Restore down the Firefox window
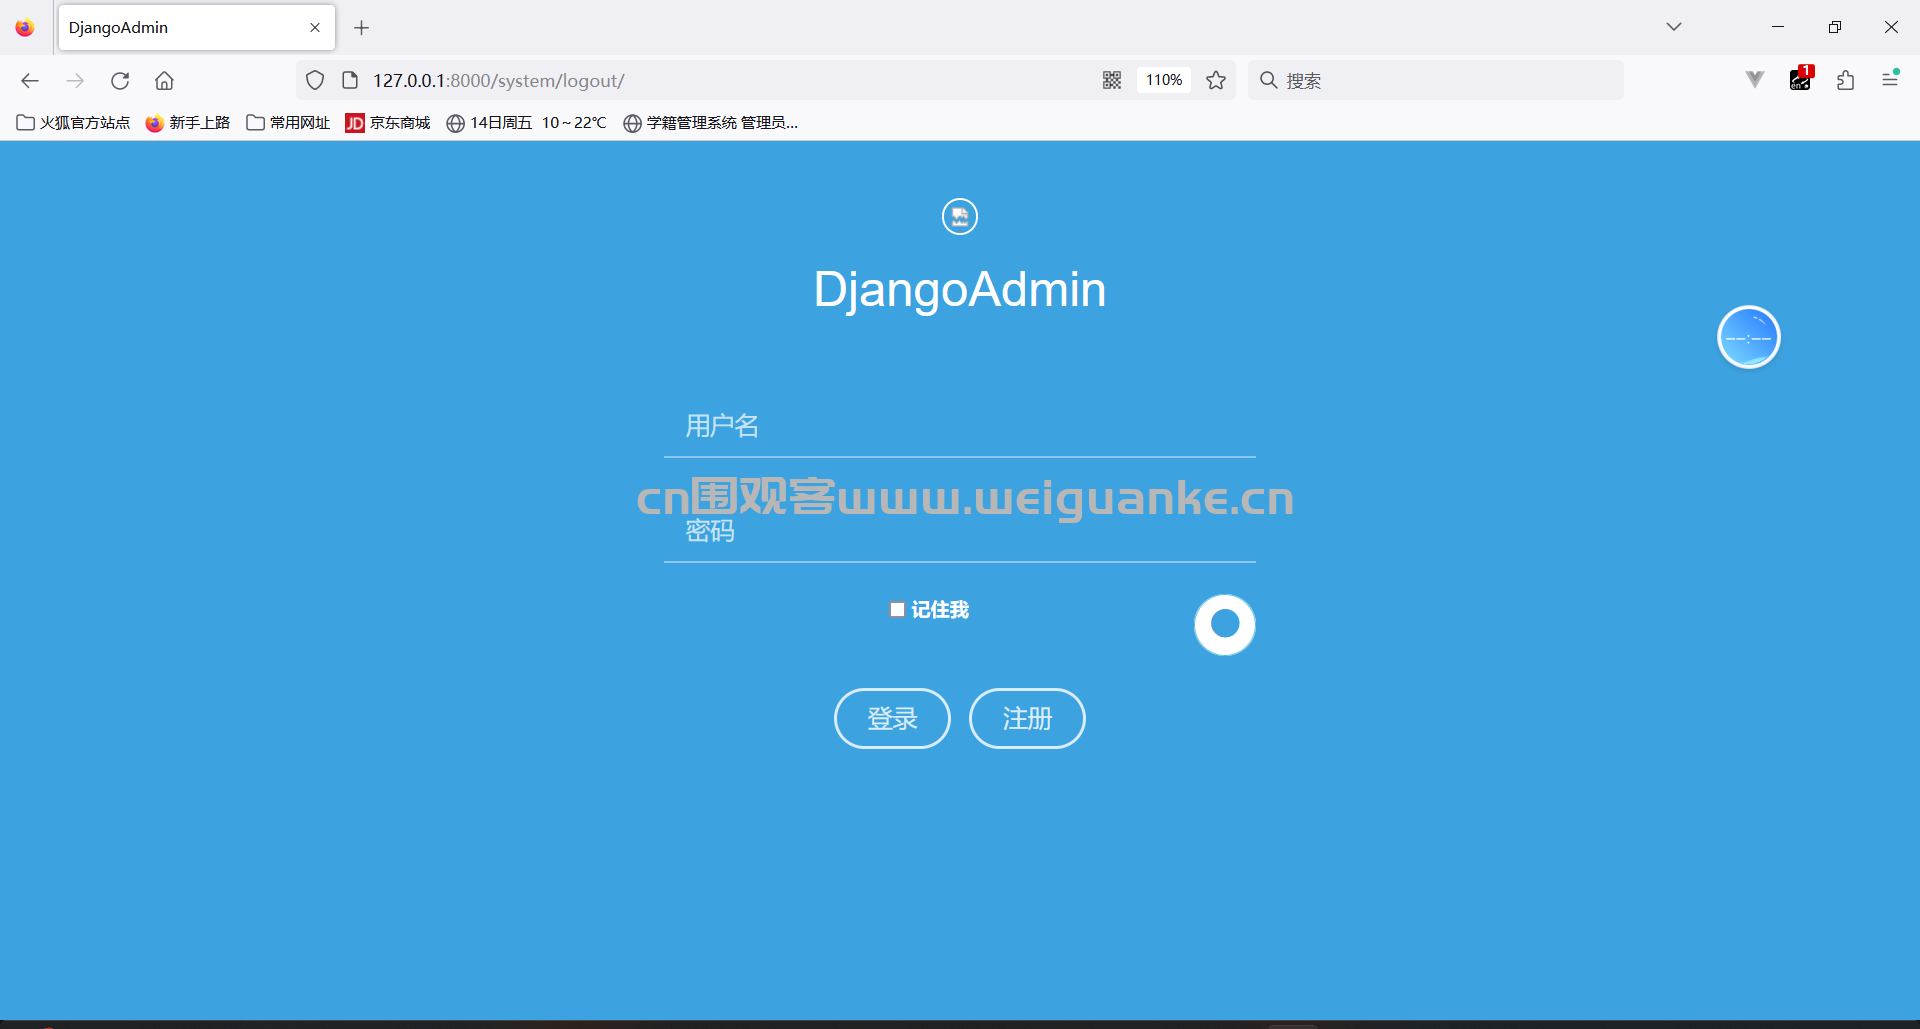Viewport: 1920px width, 1029px height. click(1835, 27)
